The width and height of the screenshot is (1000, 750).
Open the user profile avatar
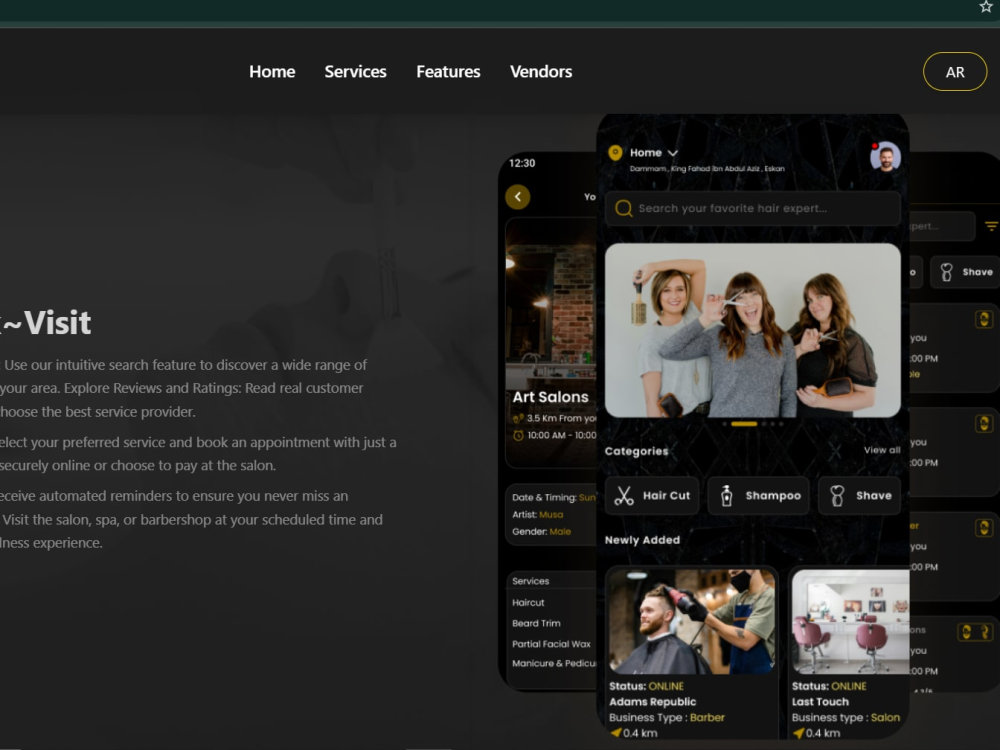click(885, 156)
